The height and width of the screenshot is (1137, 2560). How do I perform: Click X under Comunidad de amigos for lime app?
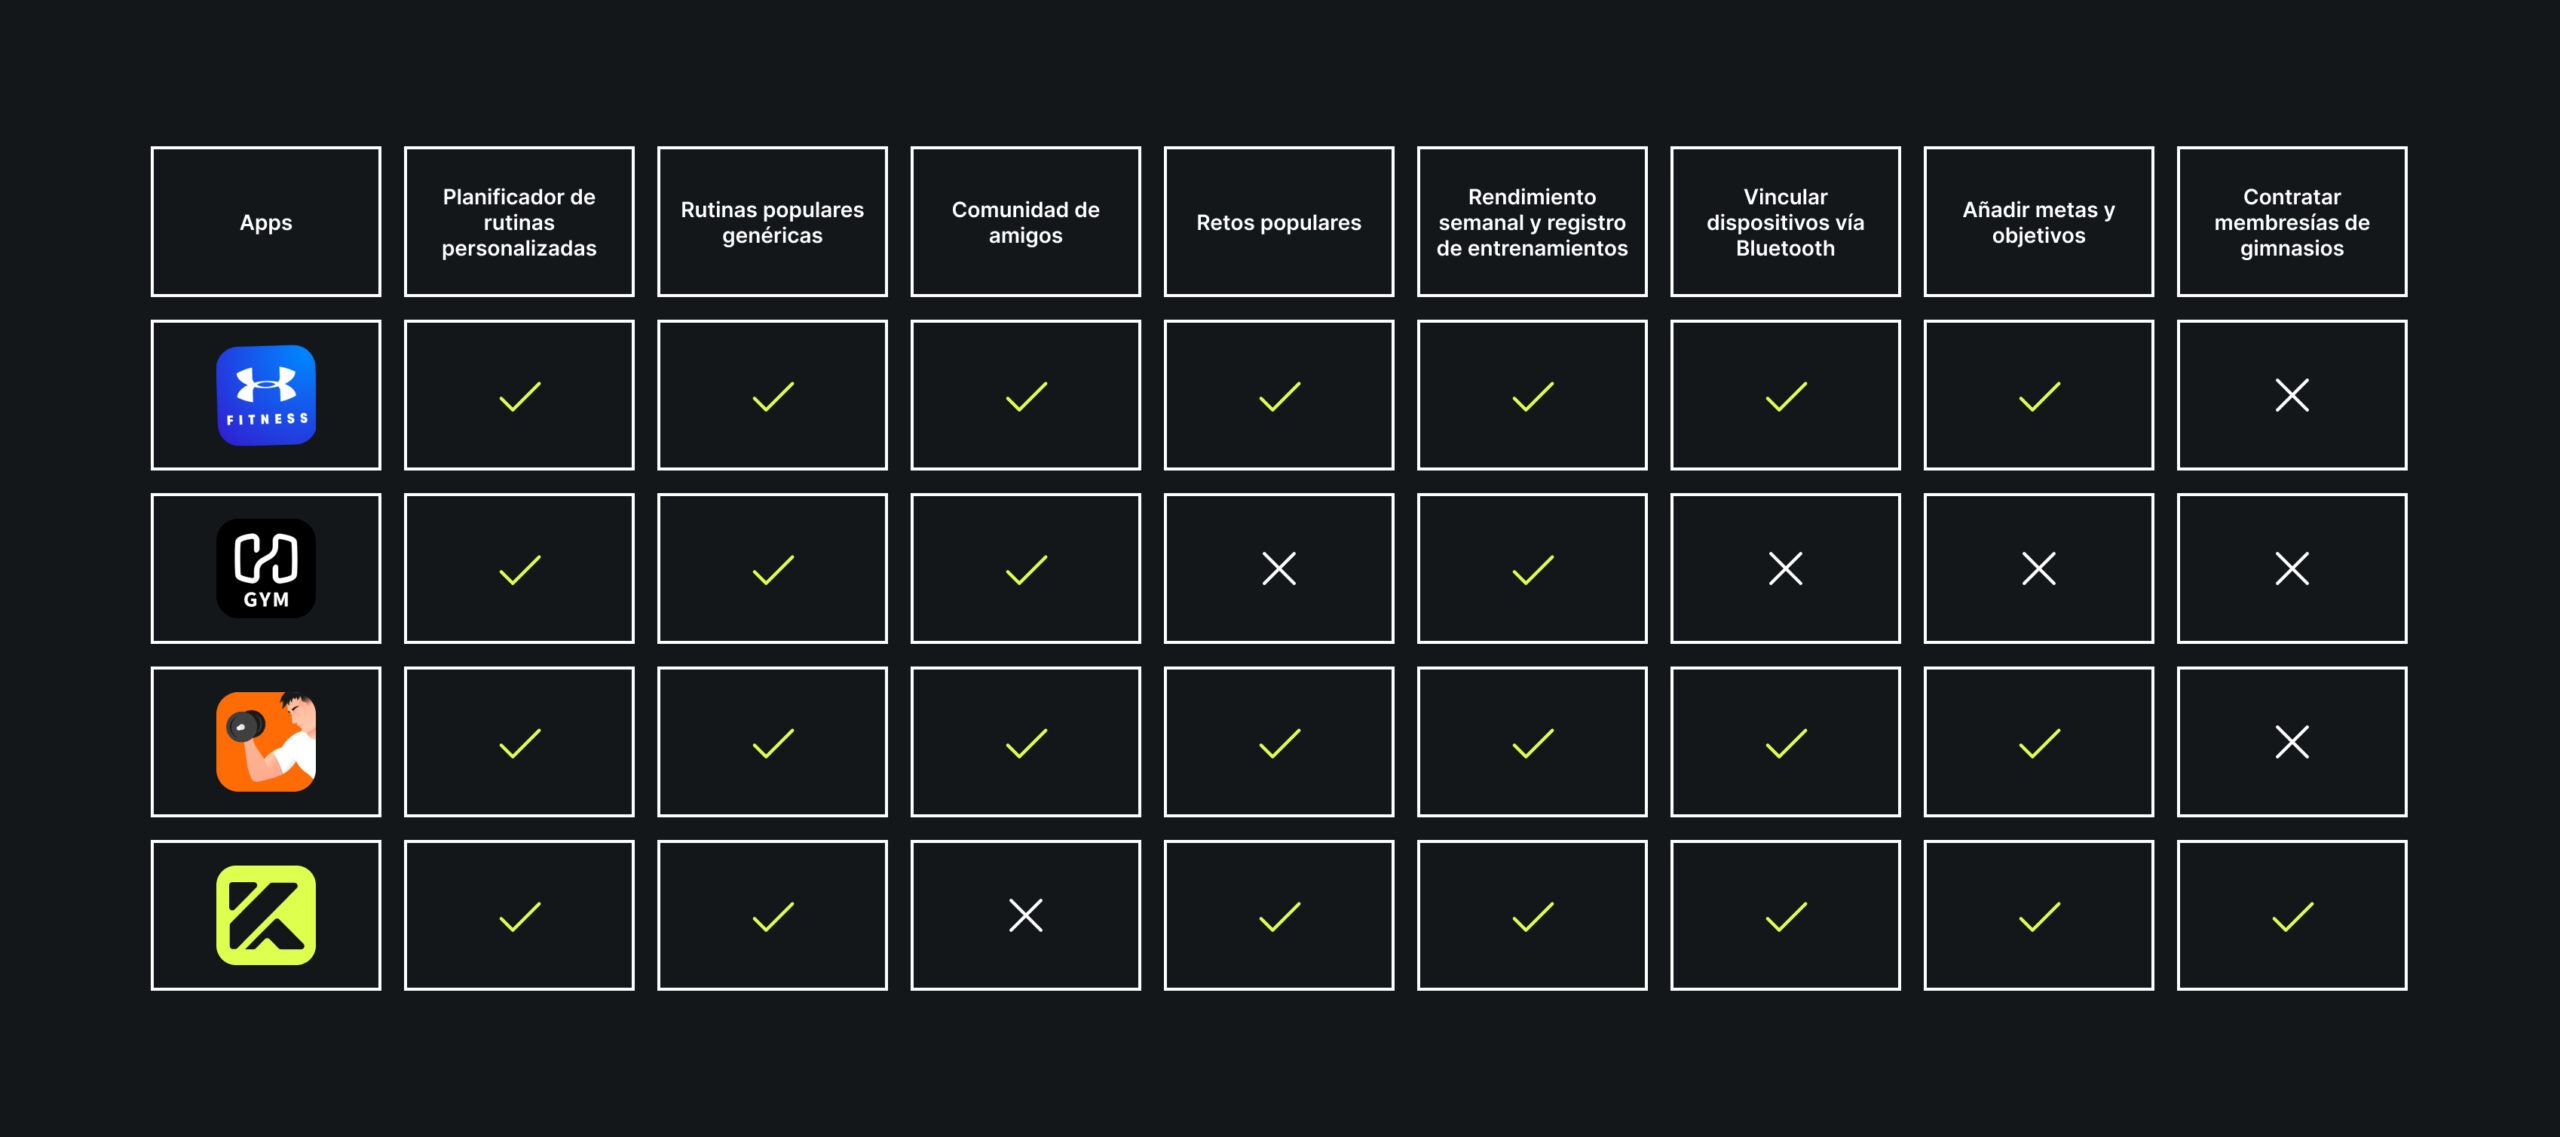[x=1026, y=915]
